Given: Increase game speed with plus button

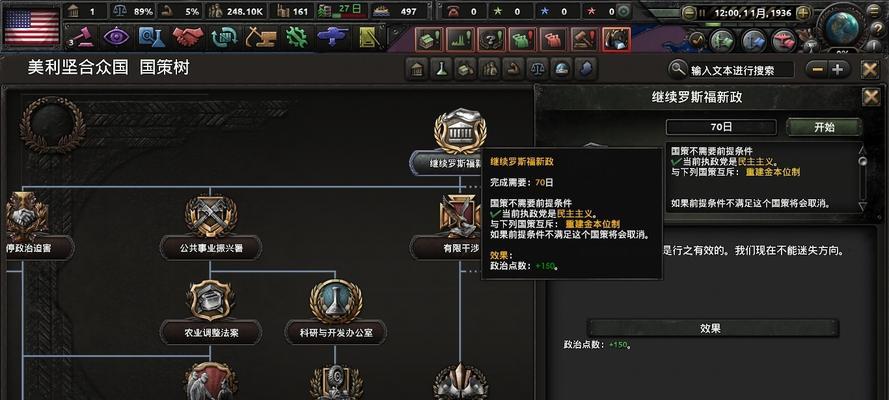Looking at the screenshot, I should pos(803,12).
